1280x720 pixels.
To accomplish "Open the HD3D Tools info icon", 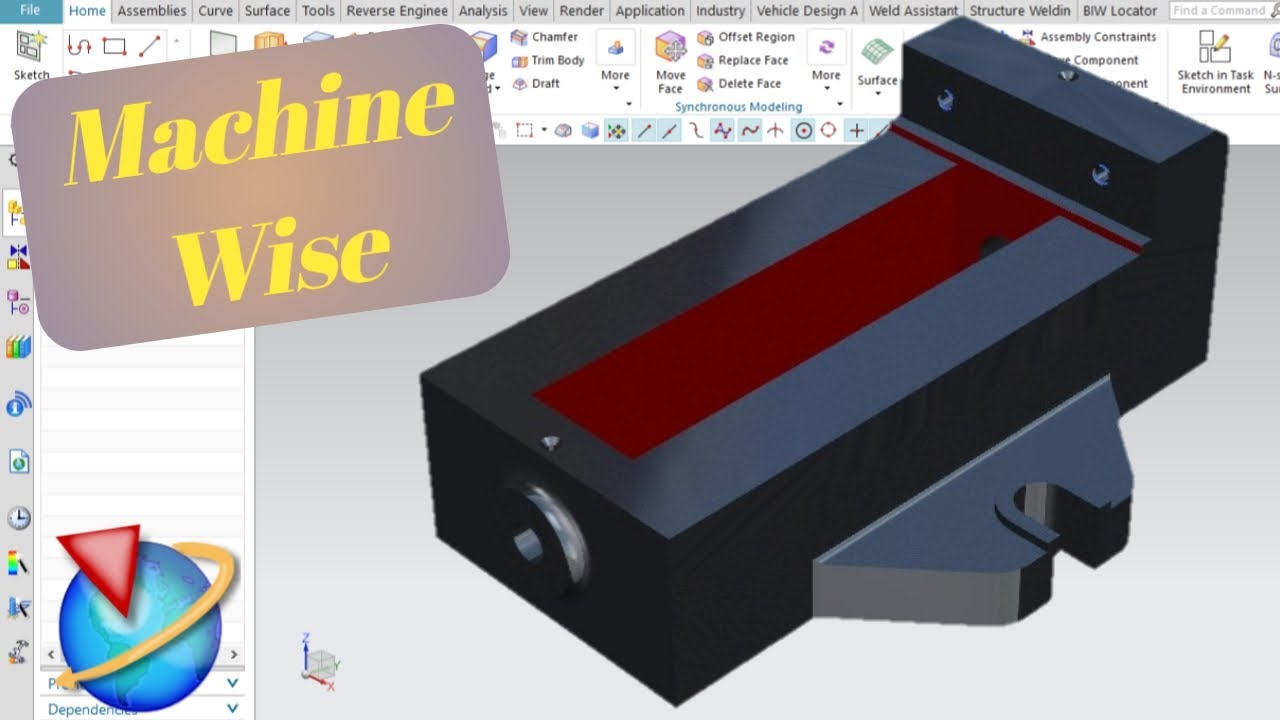I will pos(18,405).
